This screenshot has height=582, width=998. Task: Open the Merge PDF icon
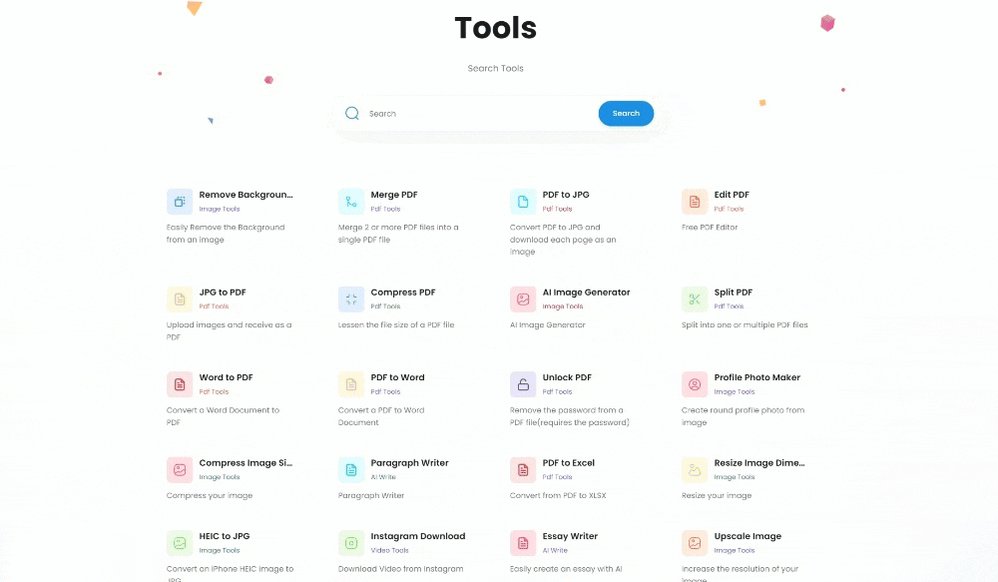pos(351,201)
